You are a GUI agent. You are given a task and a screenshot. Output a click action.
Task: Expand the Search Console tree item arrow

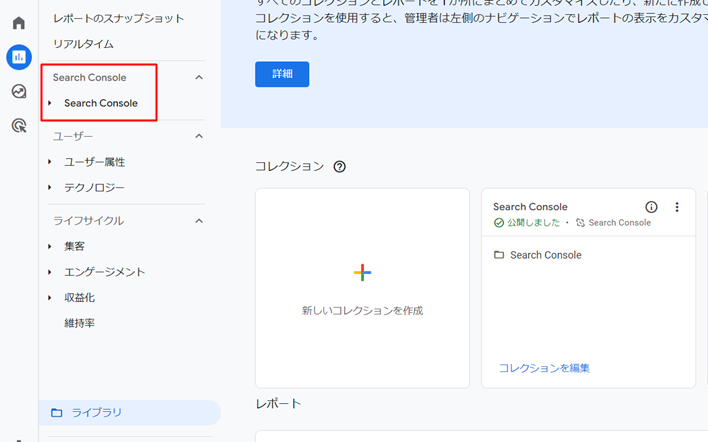[x=50, y=103]
